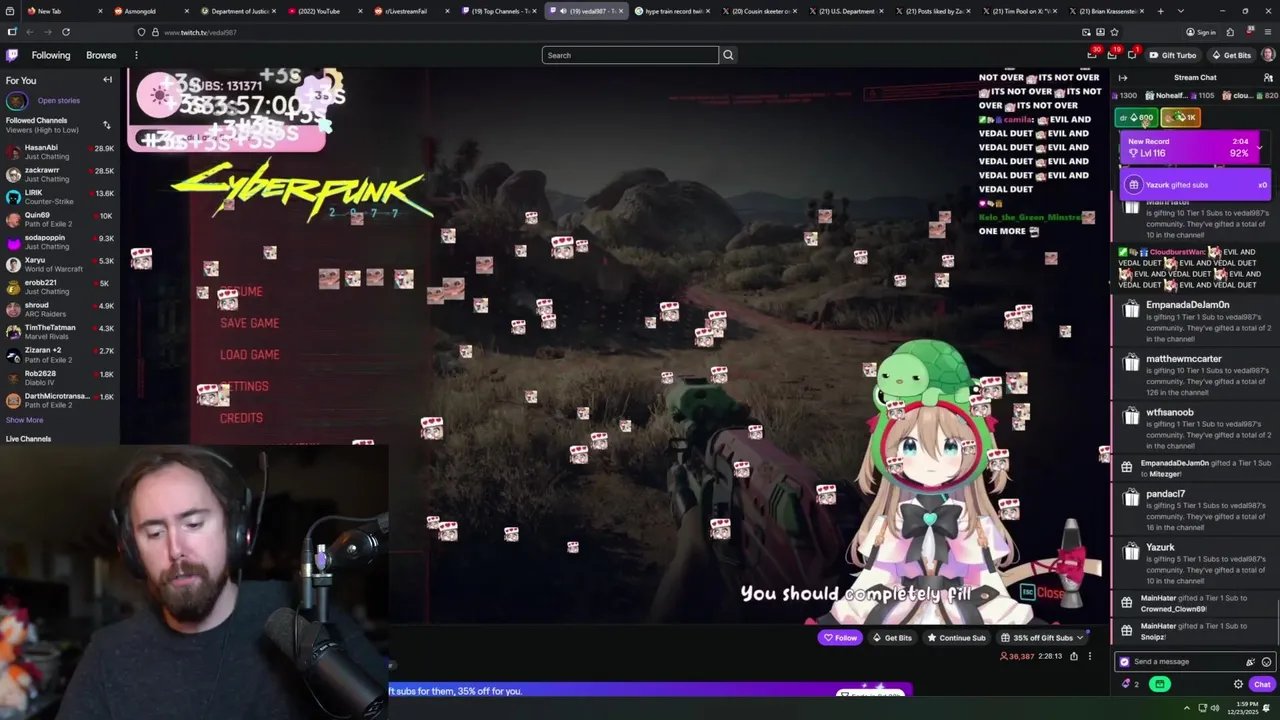Click the Get Bits button under stream
Viewport: 1280px width, 720px height.
click(x=892, y=638)
